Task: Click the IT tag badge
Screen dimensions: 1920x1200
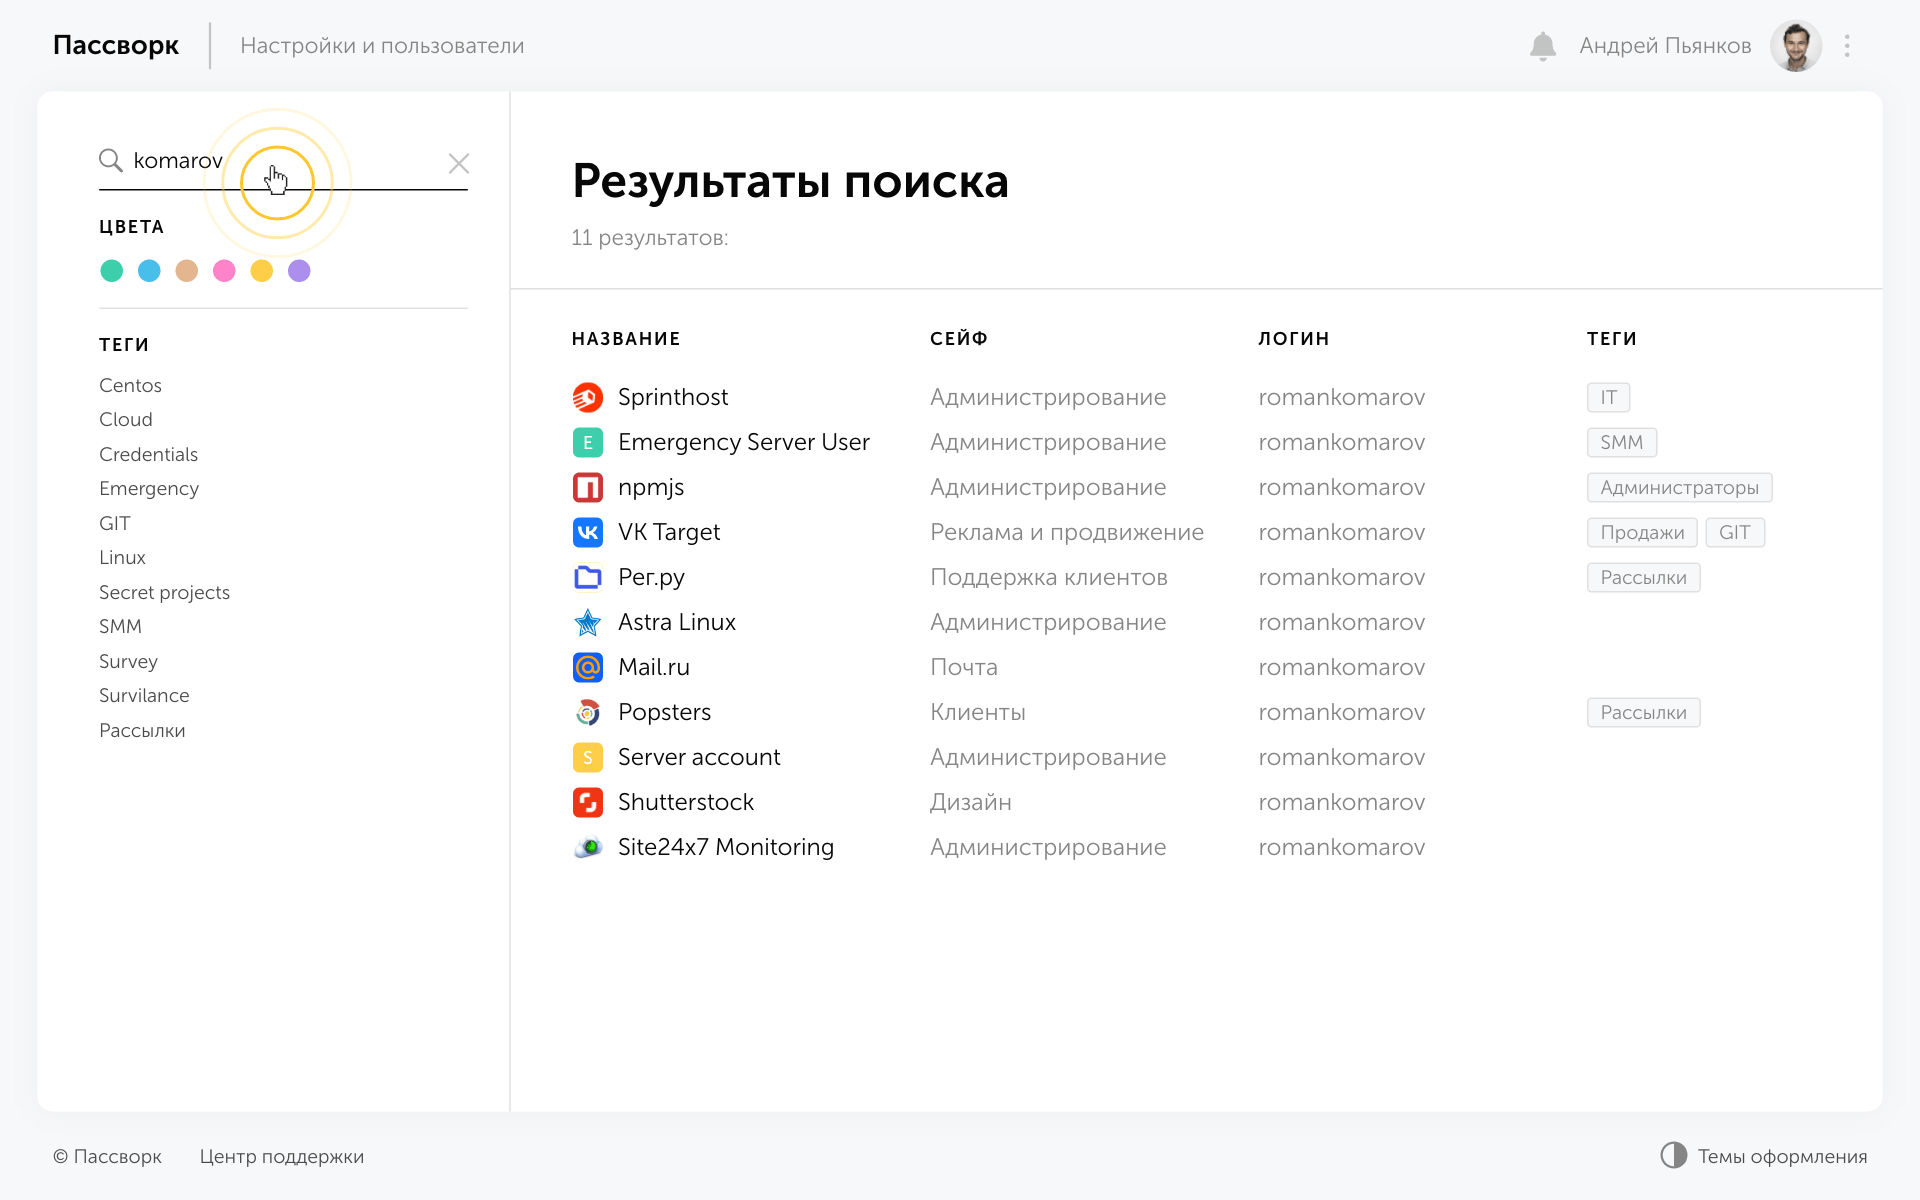Action: (x=1608, y=397)
